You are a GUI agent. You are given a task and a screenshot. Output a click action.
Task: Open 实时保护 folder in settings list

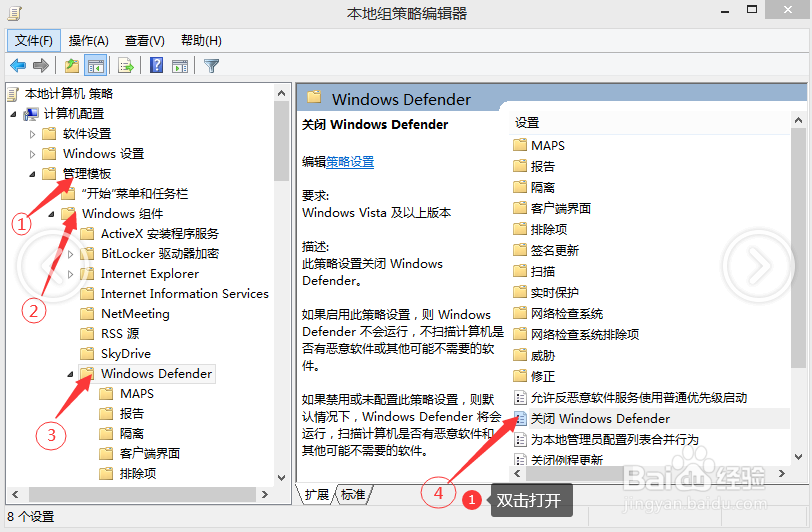[x=555, y=292]
